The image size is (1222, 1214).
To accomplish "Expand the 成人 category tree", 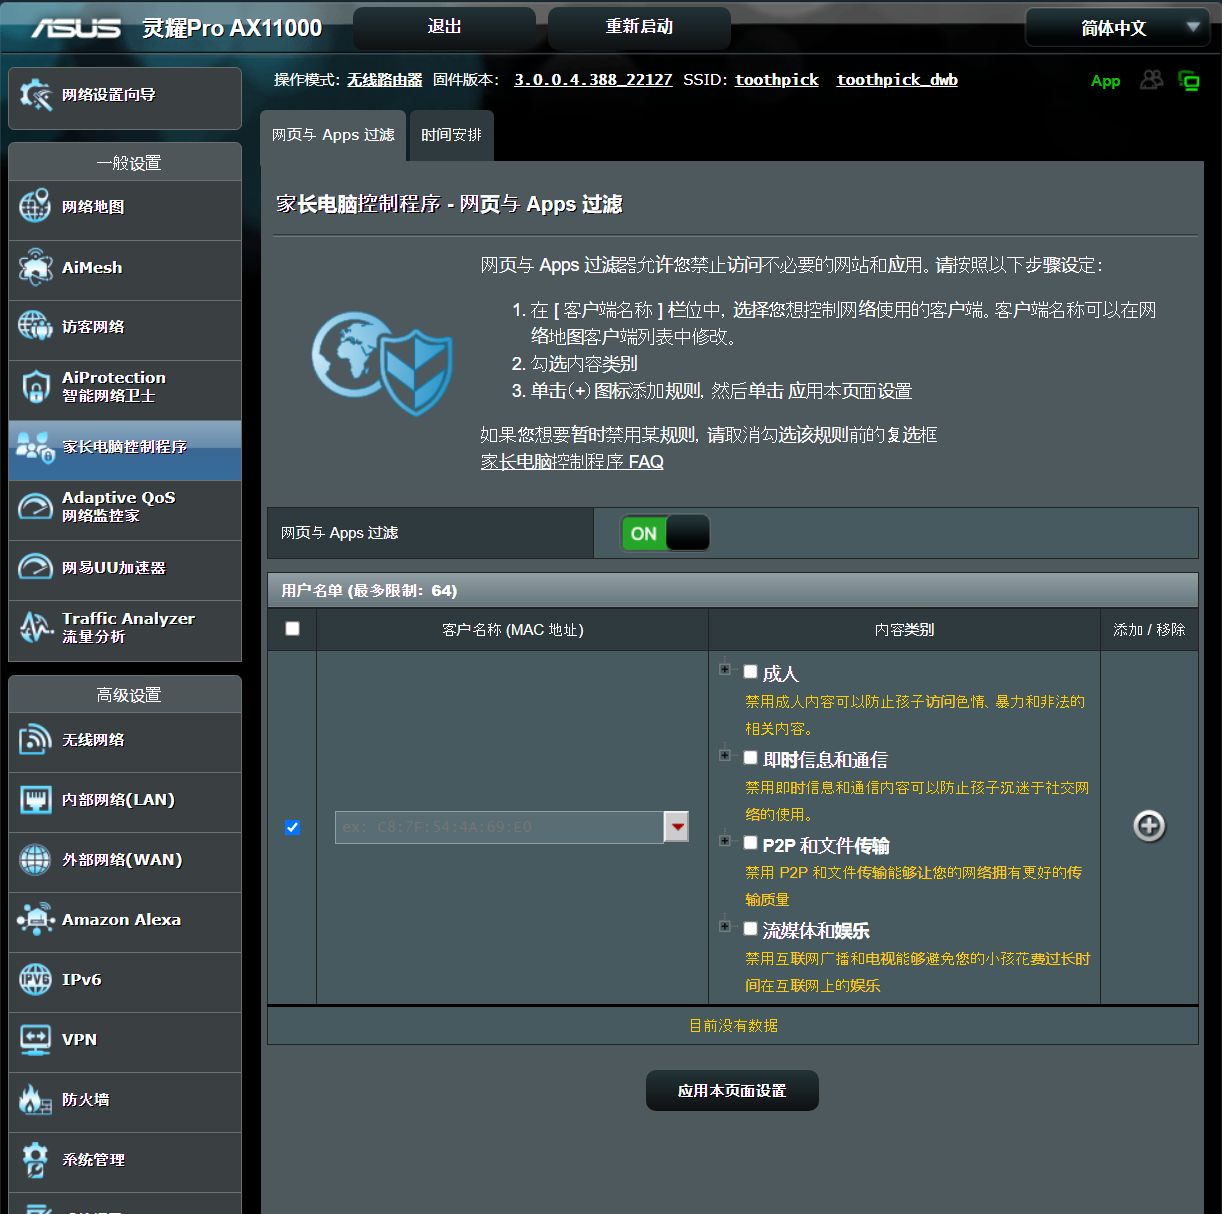I will pos(724,669).
